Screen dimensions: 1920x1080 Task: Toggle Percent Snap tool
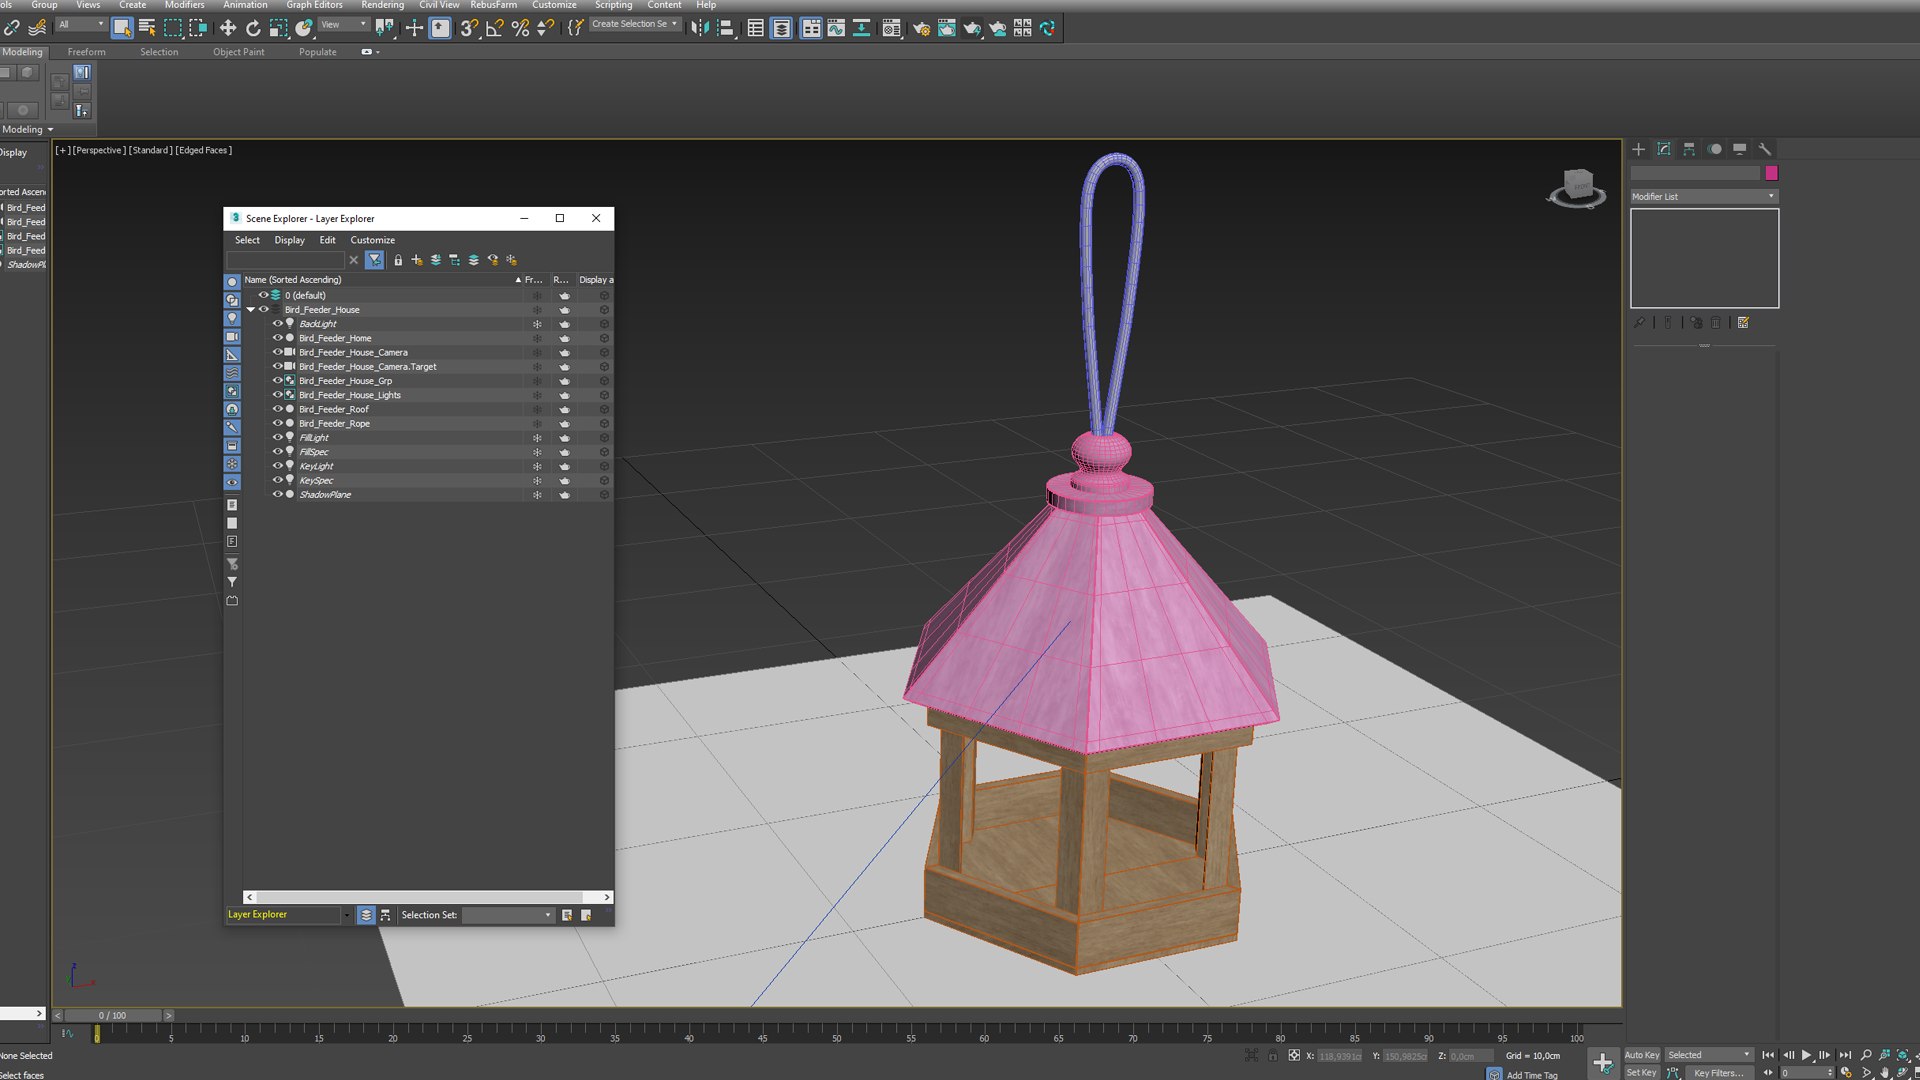pyautogui.click(x=520, y=28)
